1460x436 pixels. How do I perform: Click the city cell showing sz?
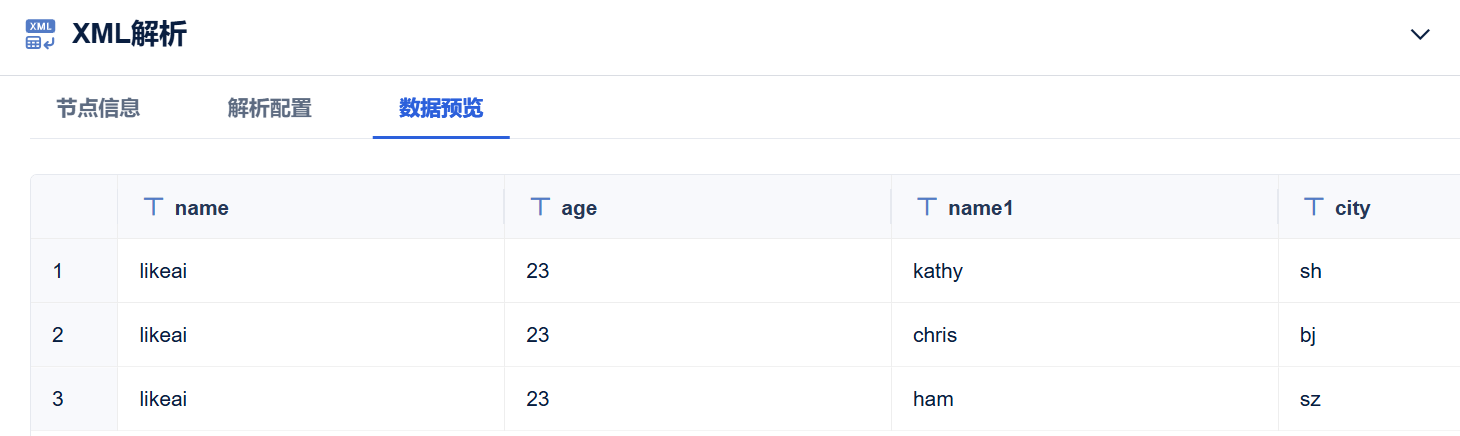click(1369, 399)
